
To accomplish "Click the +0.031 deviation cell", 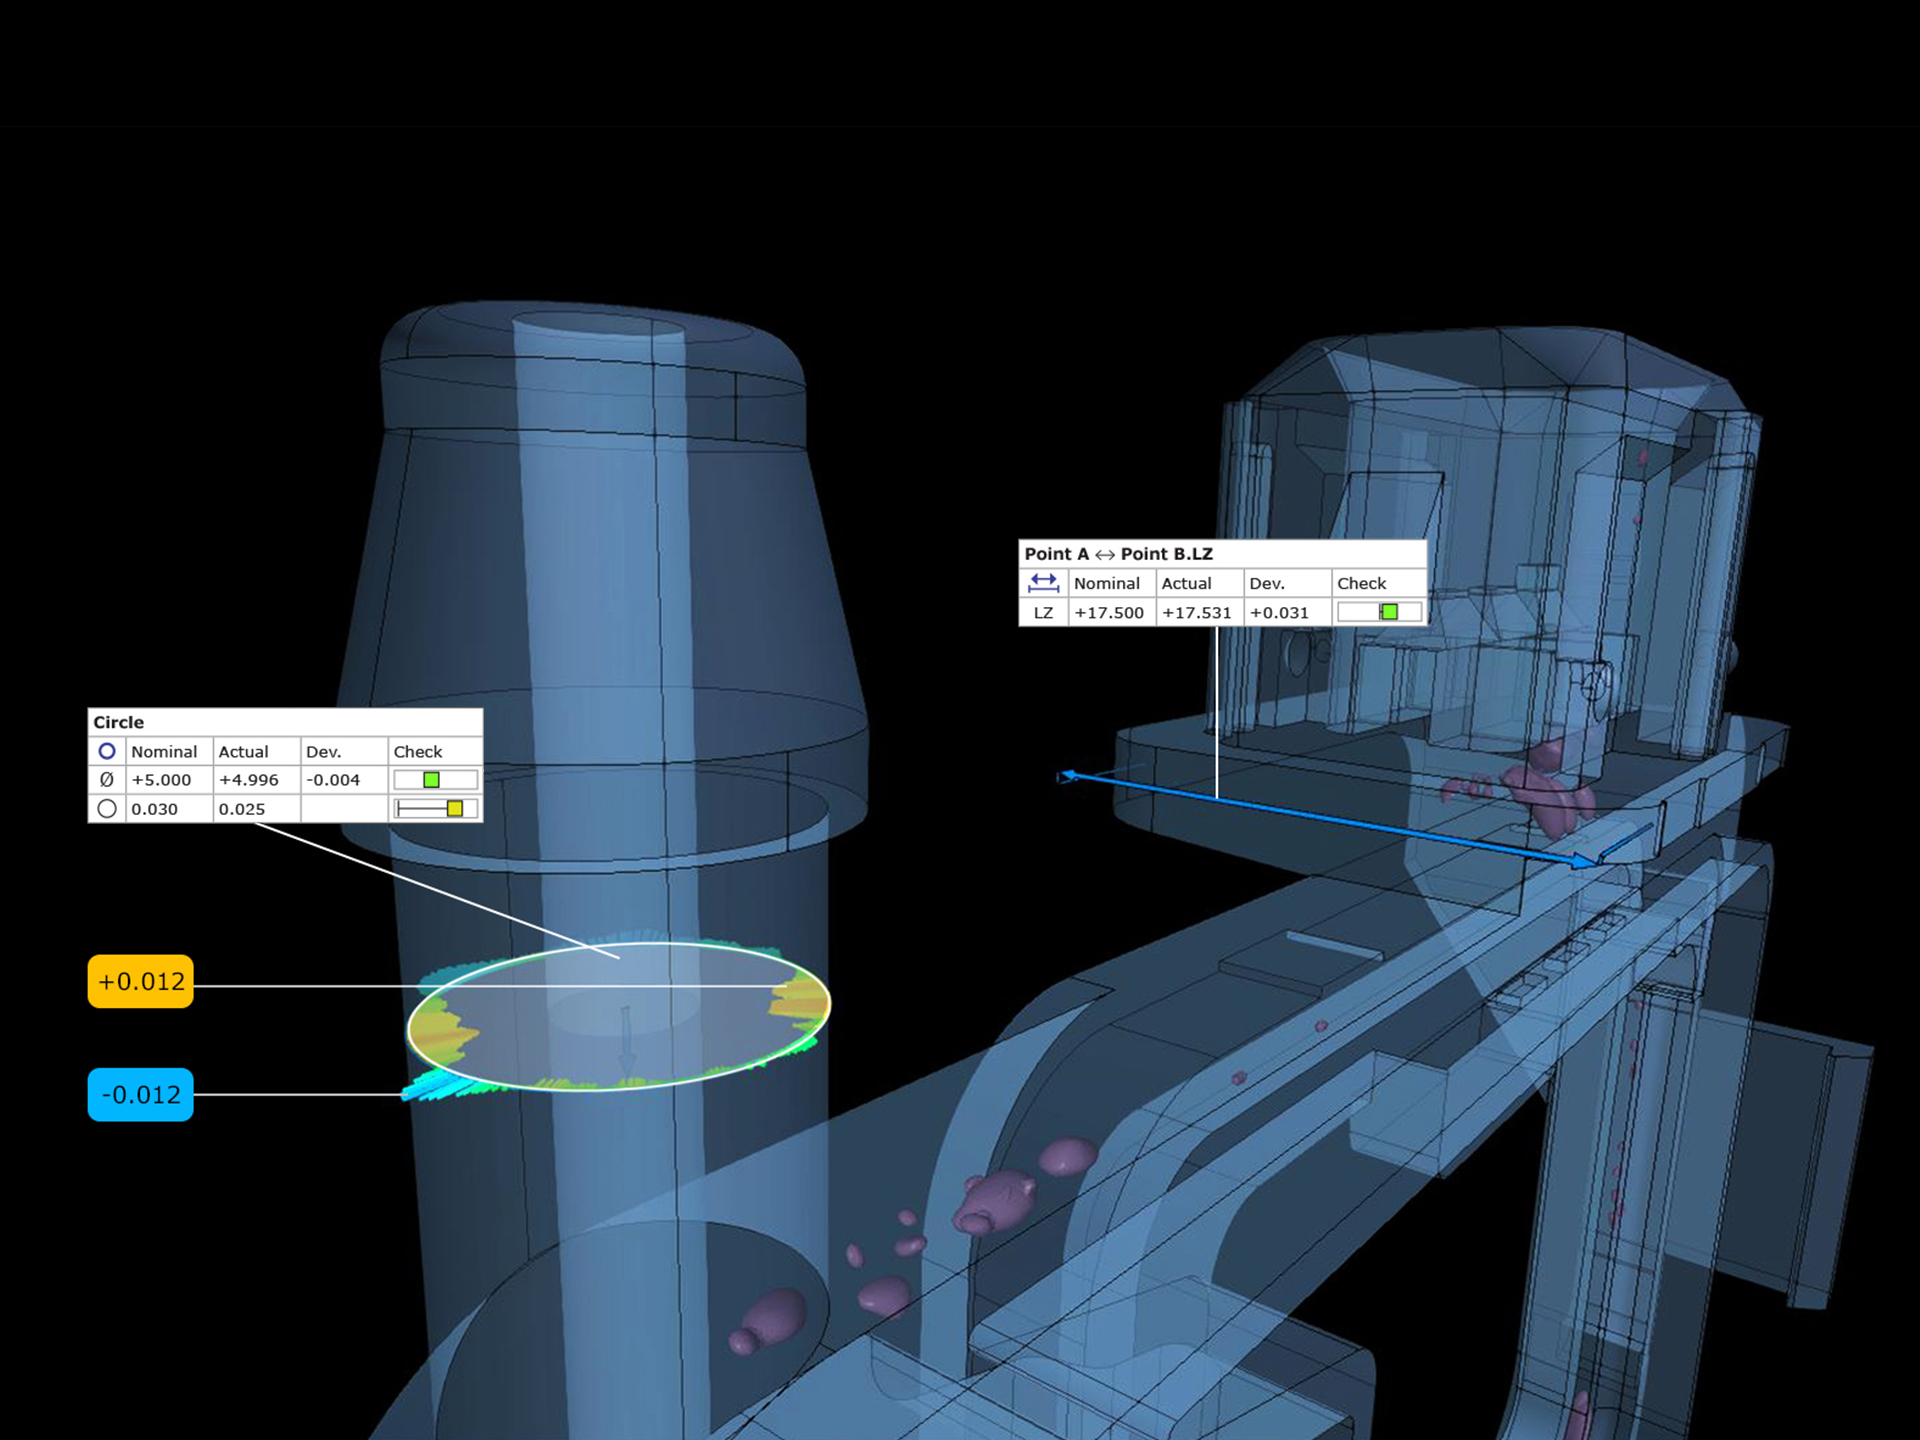I will tap(1279, 612).
